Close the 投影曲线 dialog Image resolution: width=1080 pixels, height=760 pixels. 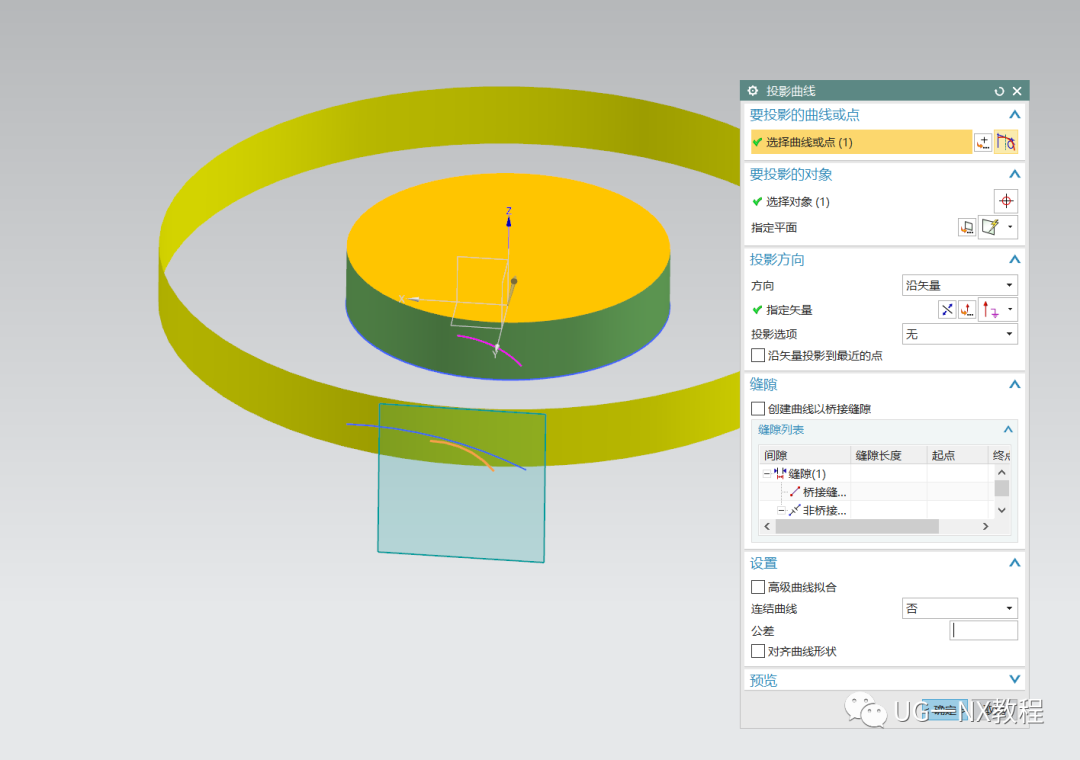tap(1017, 91)
